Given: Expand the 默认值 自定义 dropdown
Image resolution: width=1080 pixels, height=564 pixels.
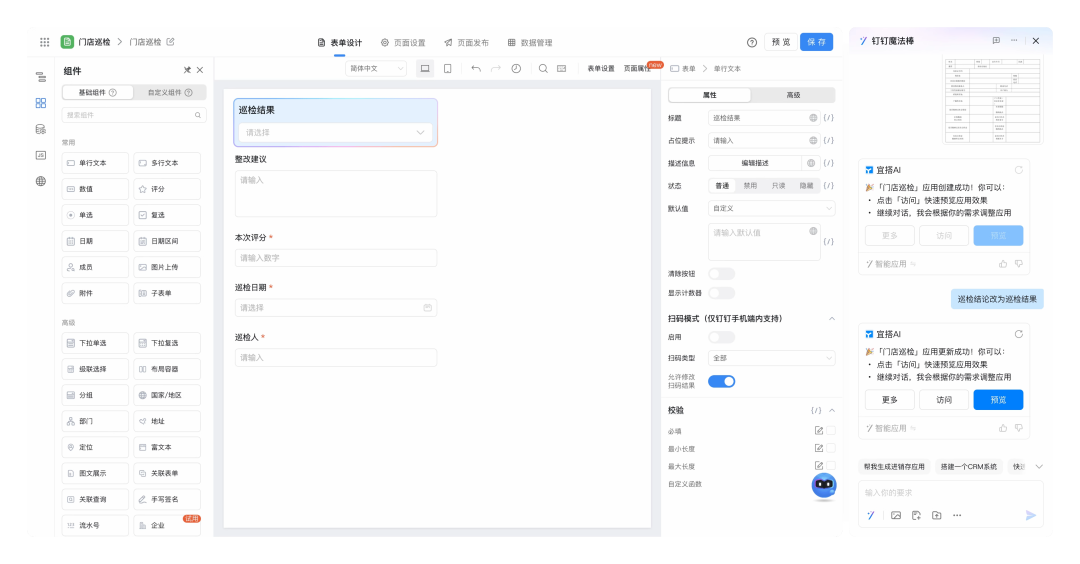Looking at the screenshot, I should [x=771, y=209].
